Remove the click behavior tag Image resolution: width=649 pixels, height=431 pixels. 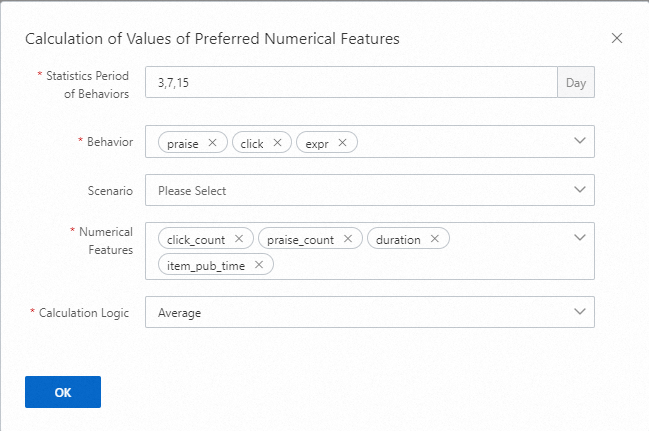coord(277,143)
